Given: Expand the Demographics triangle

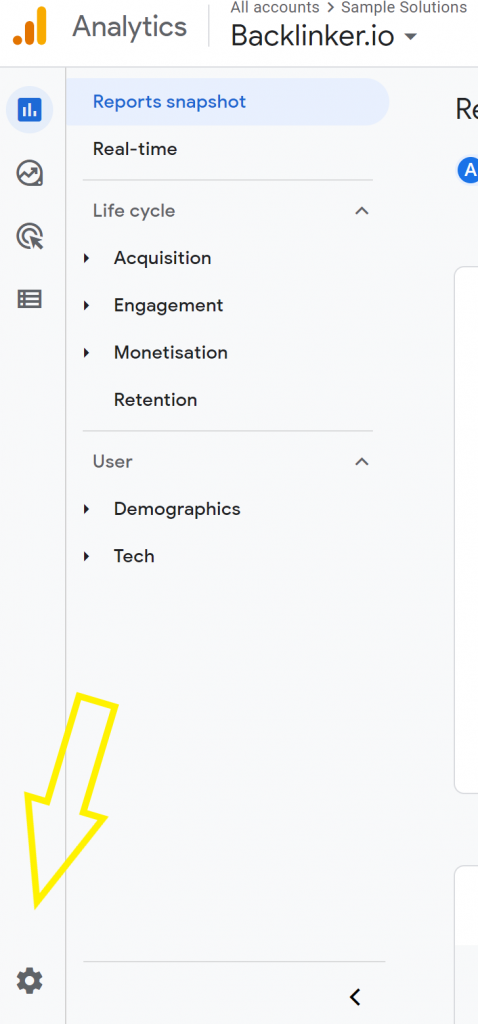Looking at the screenshot, I should (x=86, y=509).
